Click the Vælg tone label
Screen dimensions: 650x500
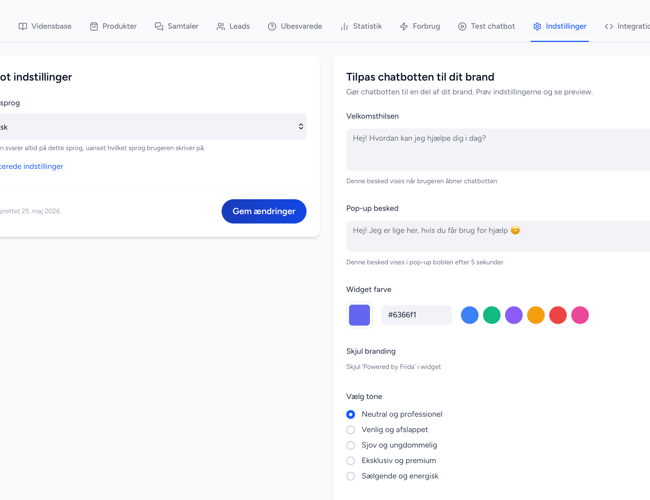(364, 396)
